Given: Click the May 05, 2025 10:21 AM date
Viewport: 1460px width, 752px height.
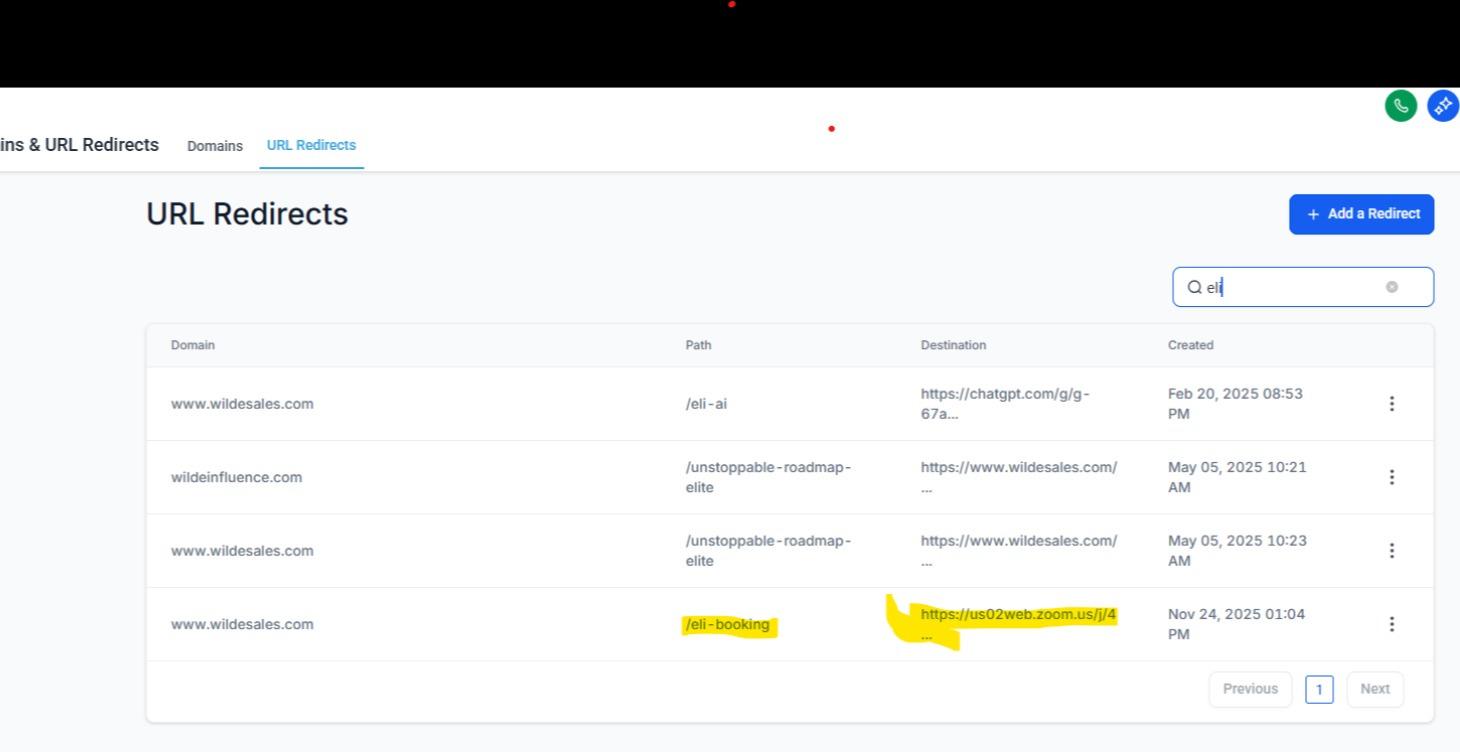Looking at the screenshot, I should 1237,477.
